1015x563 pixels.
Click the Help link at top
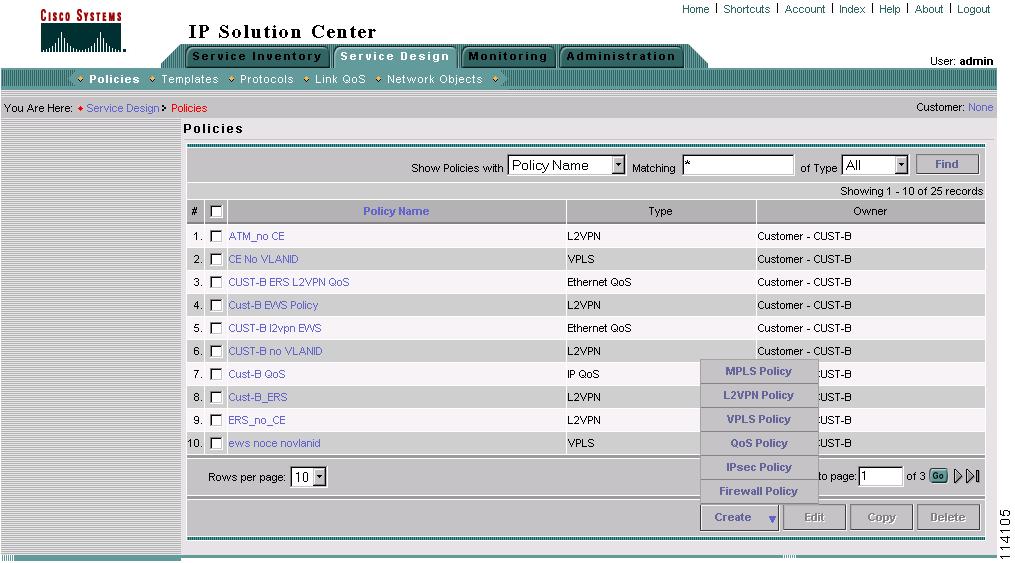(x=889, y=9)
